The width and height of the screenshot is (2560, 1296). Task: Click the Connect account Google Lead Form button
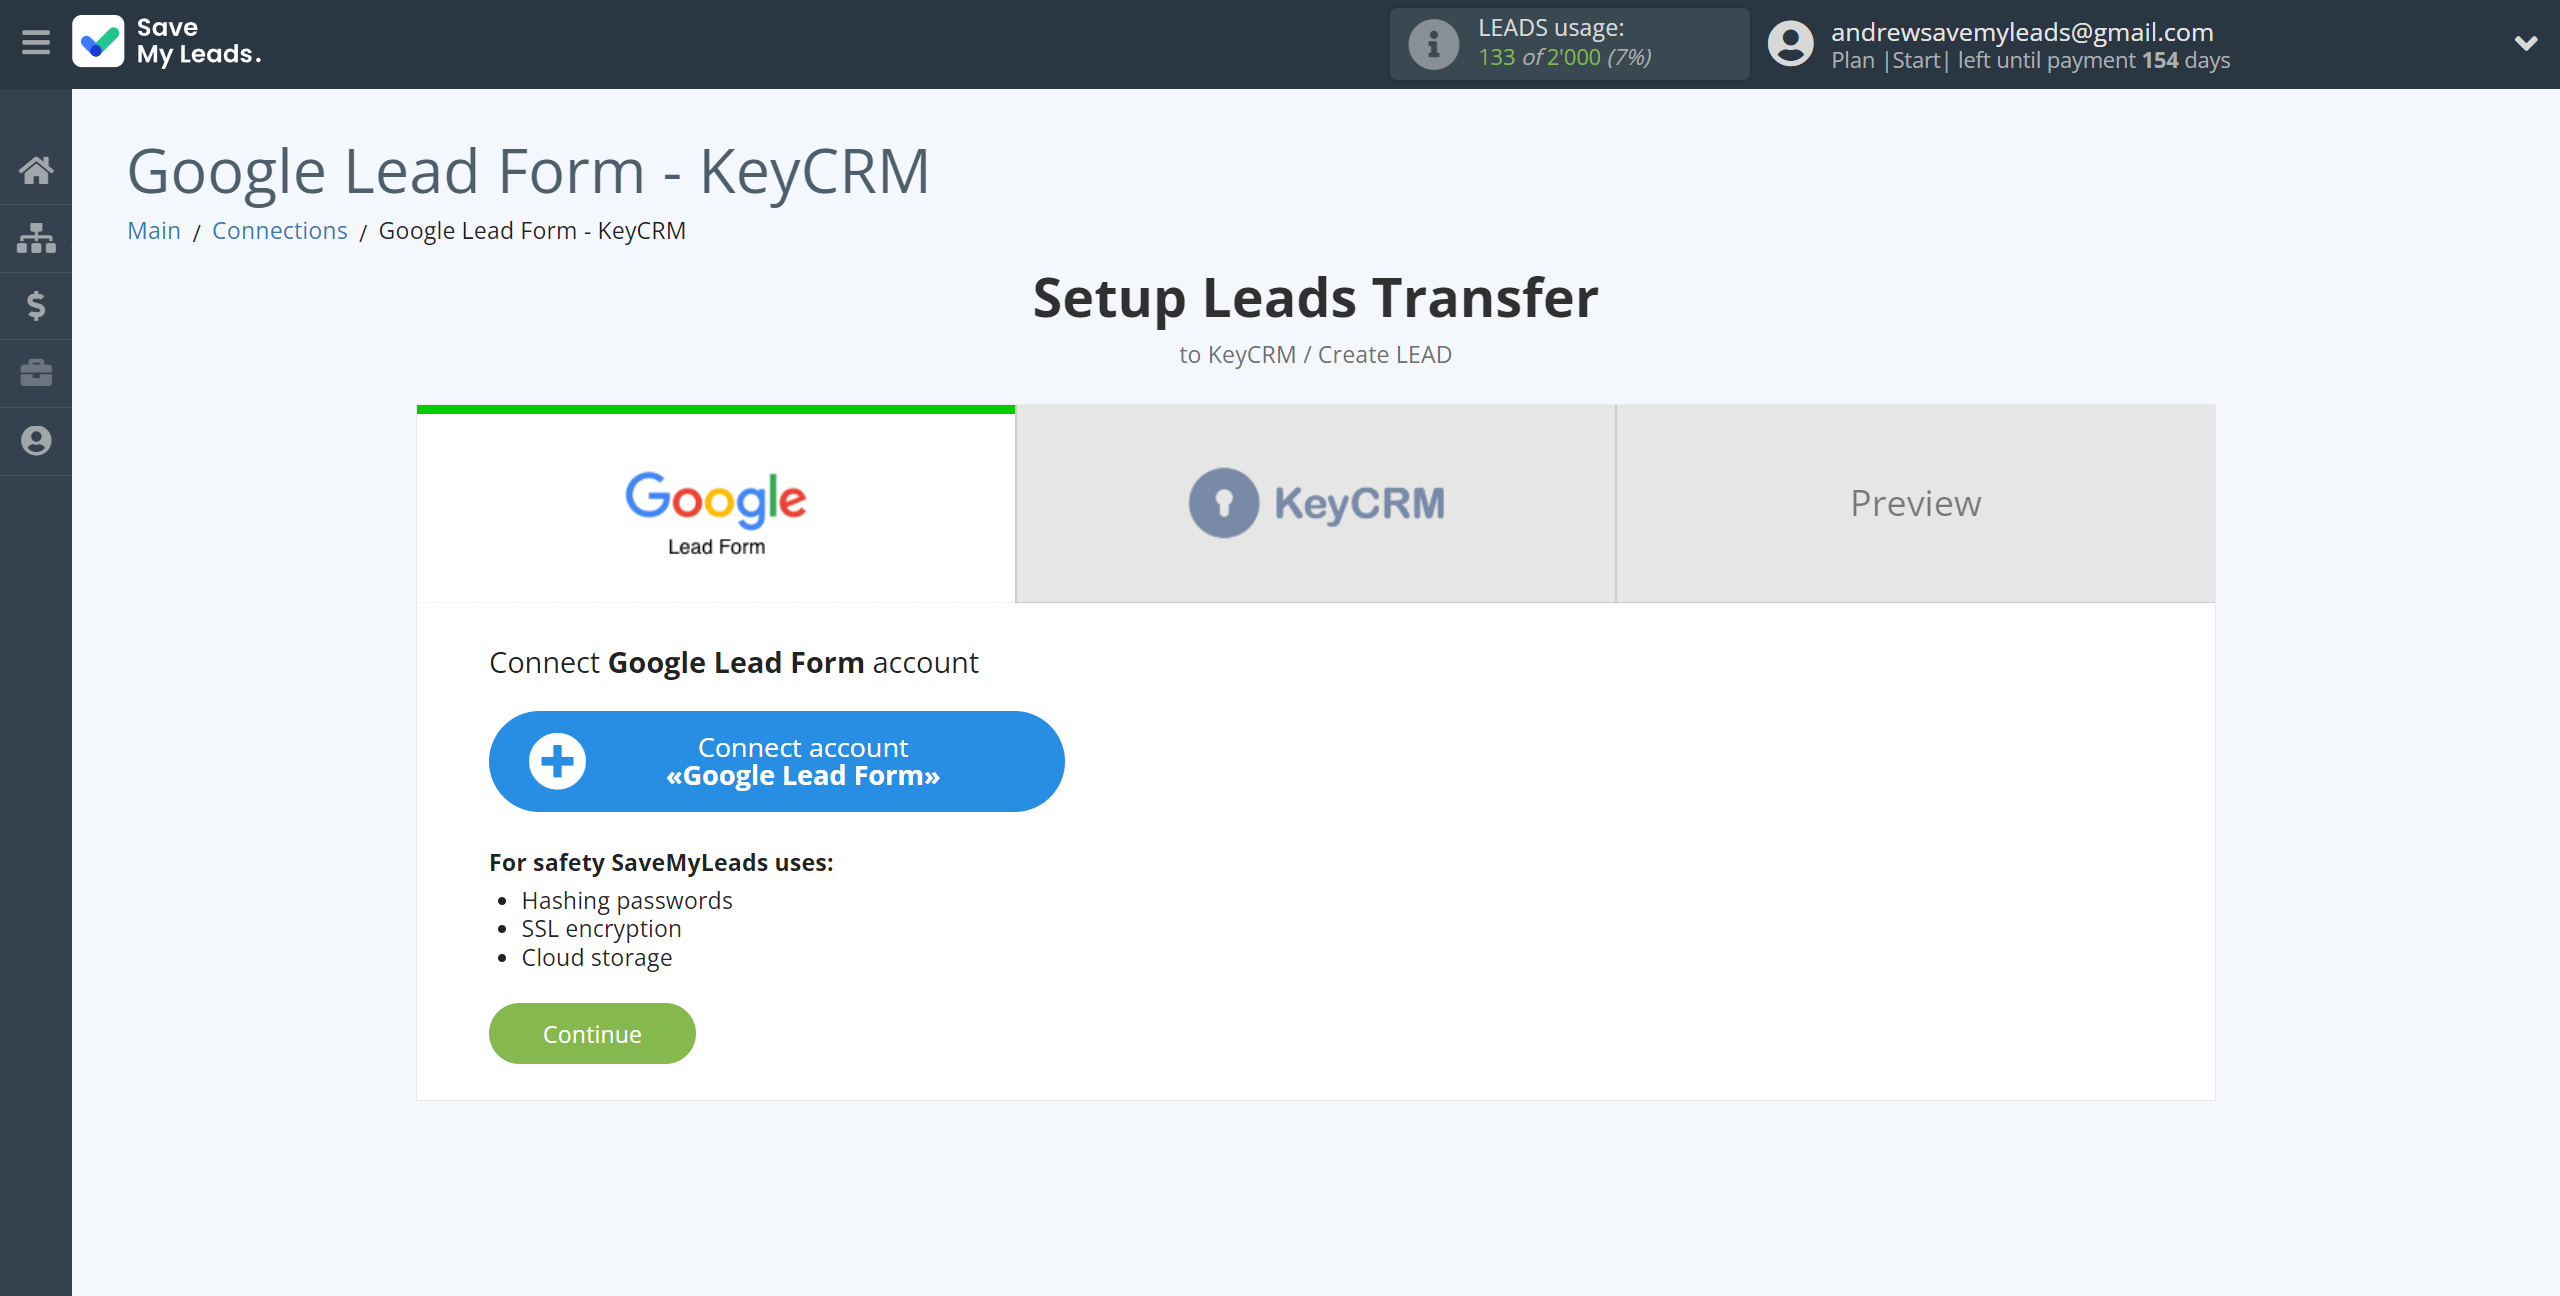(x=777, y=760)
